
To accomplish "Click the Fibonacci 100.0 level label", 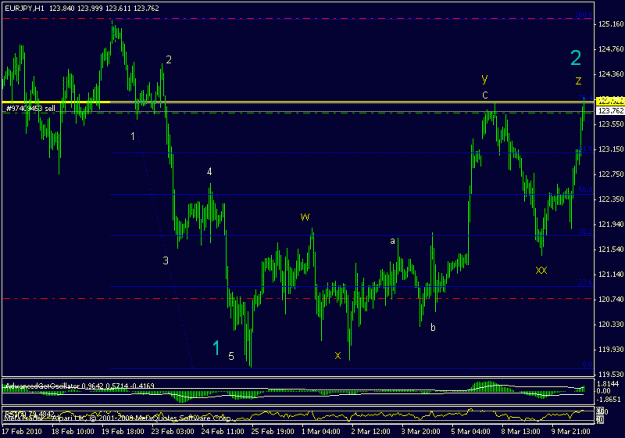I will [584, 15].
